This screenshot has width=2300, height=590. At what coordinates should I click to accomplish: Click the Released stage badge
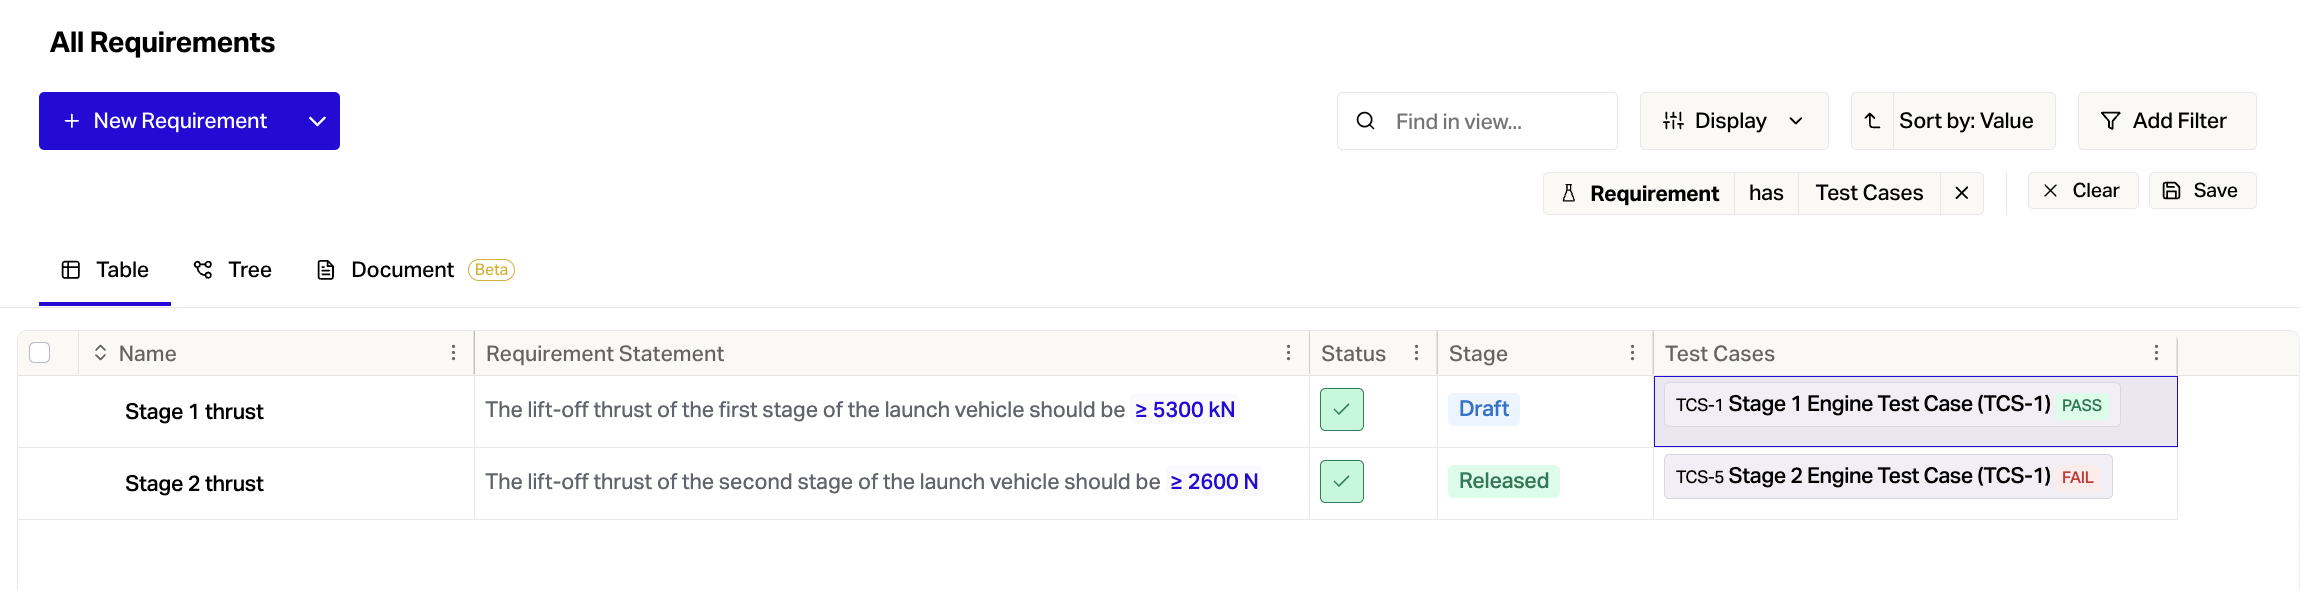tap(1503, 481)
